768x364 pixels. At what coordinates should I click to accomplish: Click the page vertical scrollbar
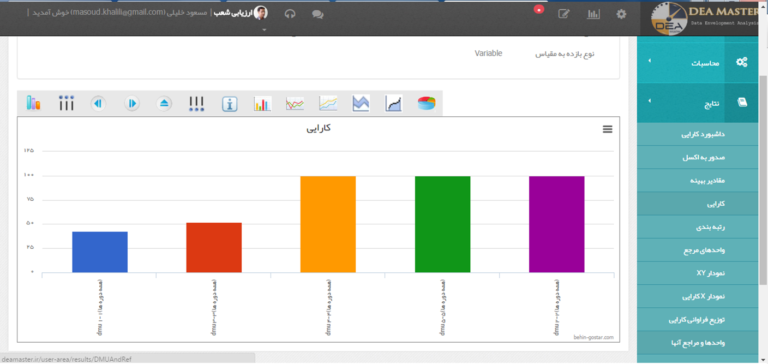[x=763, y=181]
